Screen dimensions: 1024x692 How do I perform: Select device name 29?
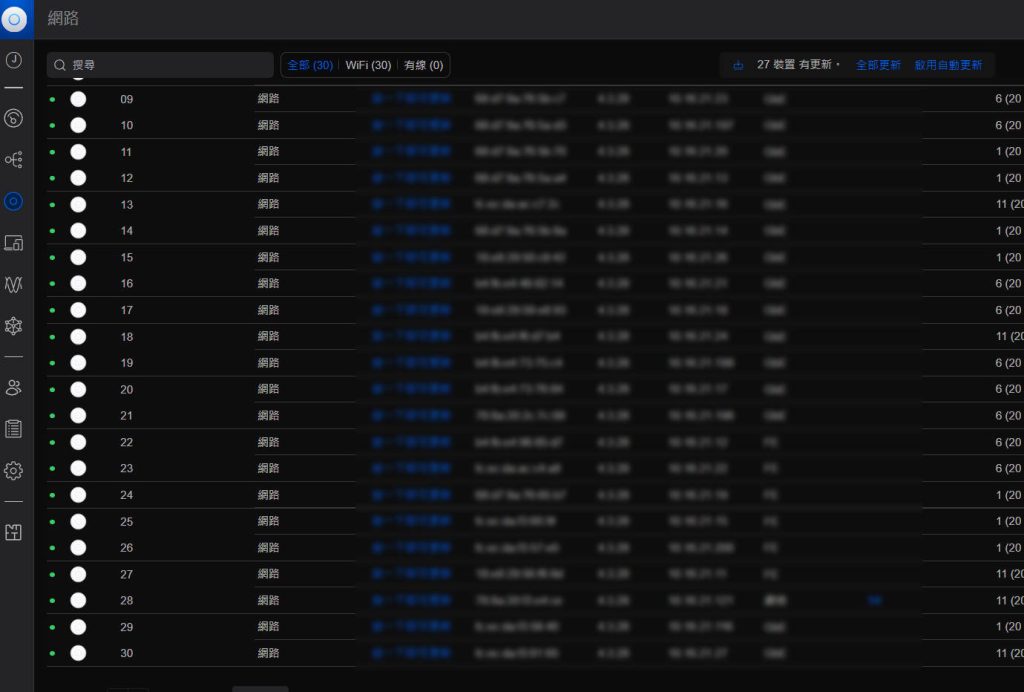click(x=127, y=627)
